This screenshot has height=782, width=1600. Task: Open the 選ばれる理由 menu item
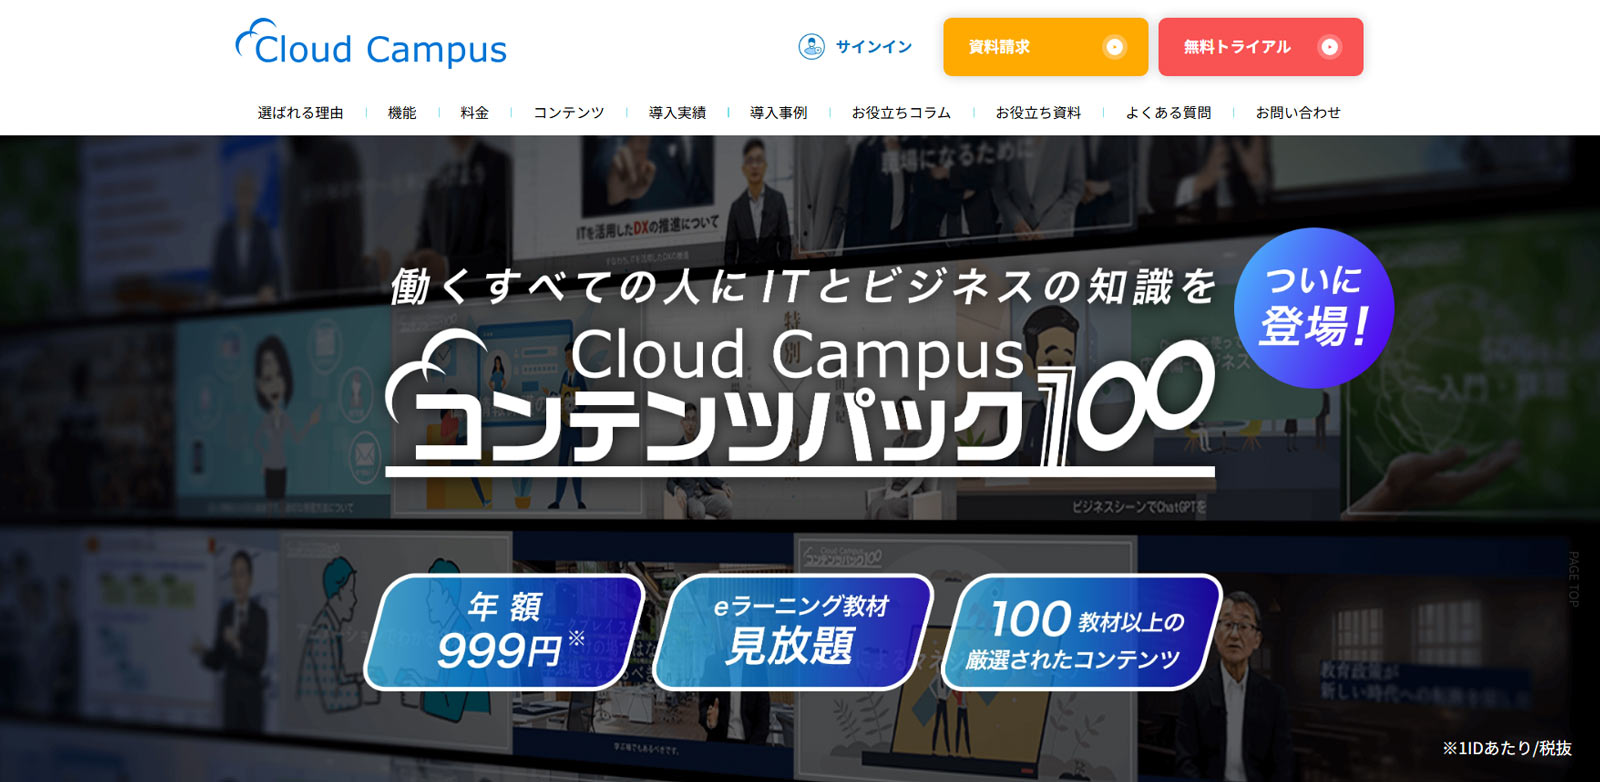pyautogui.click(x=300, y=113)
